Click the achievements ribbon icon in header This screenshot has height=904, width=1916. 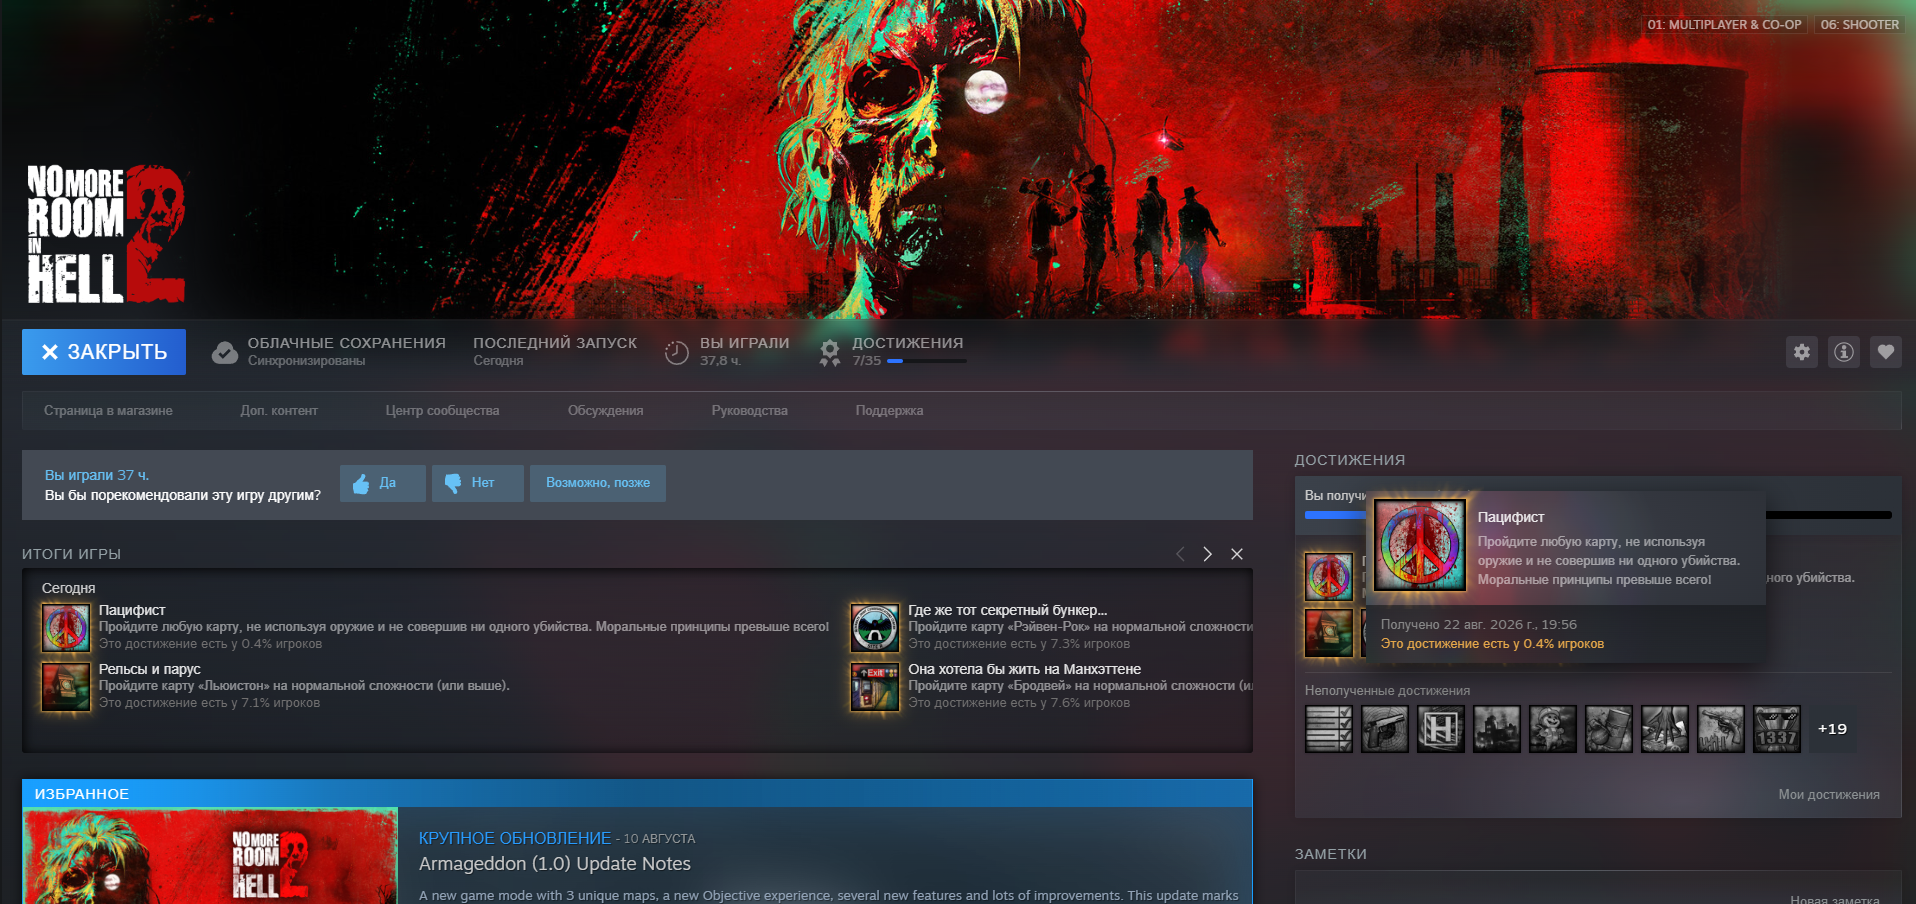click(x=830, y=352)
